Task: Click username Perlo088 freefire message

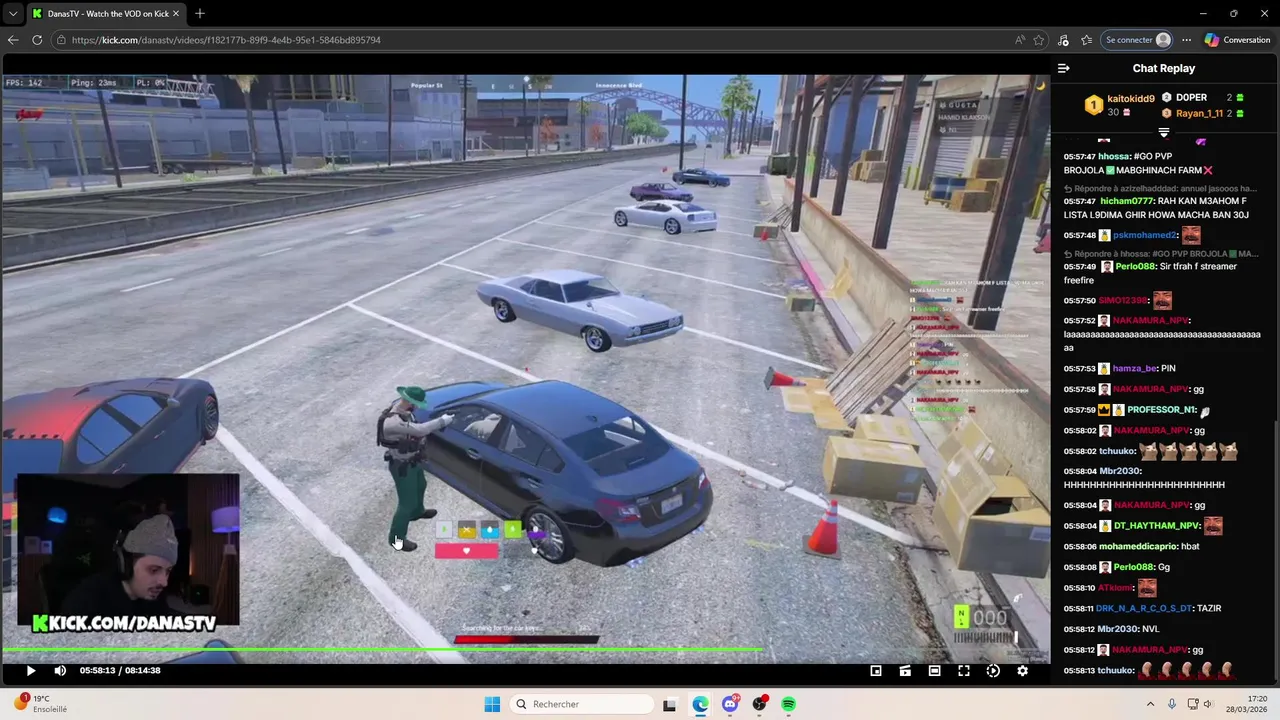Action: point(1135,267)
